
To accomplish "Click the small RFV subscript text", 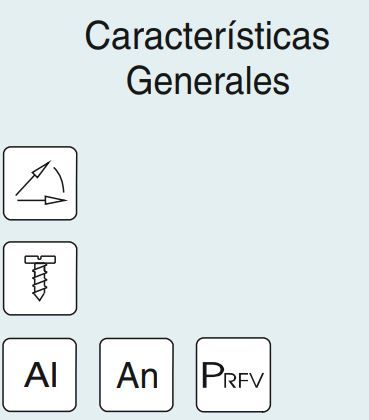I will coord(242,380).
